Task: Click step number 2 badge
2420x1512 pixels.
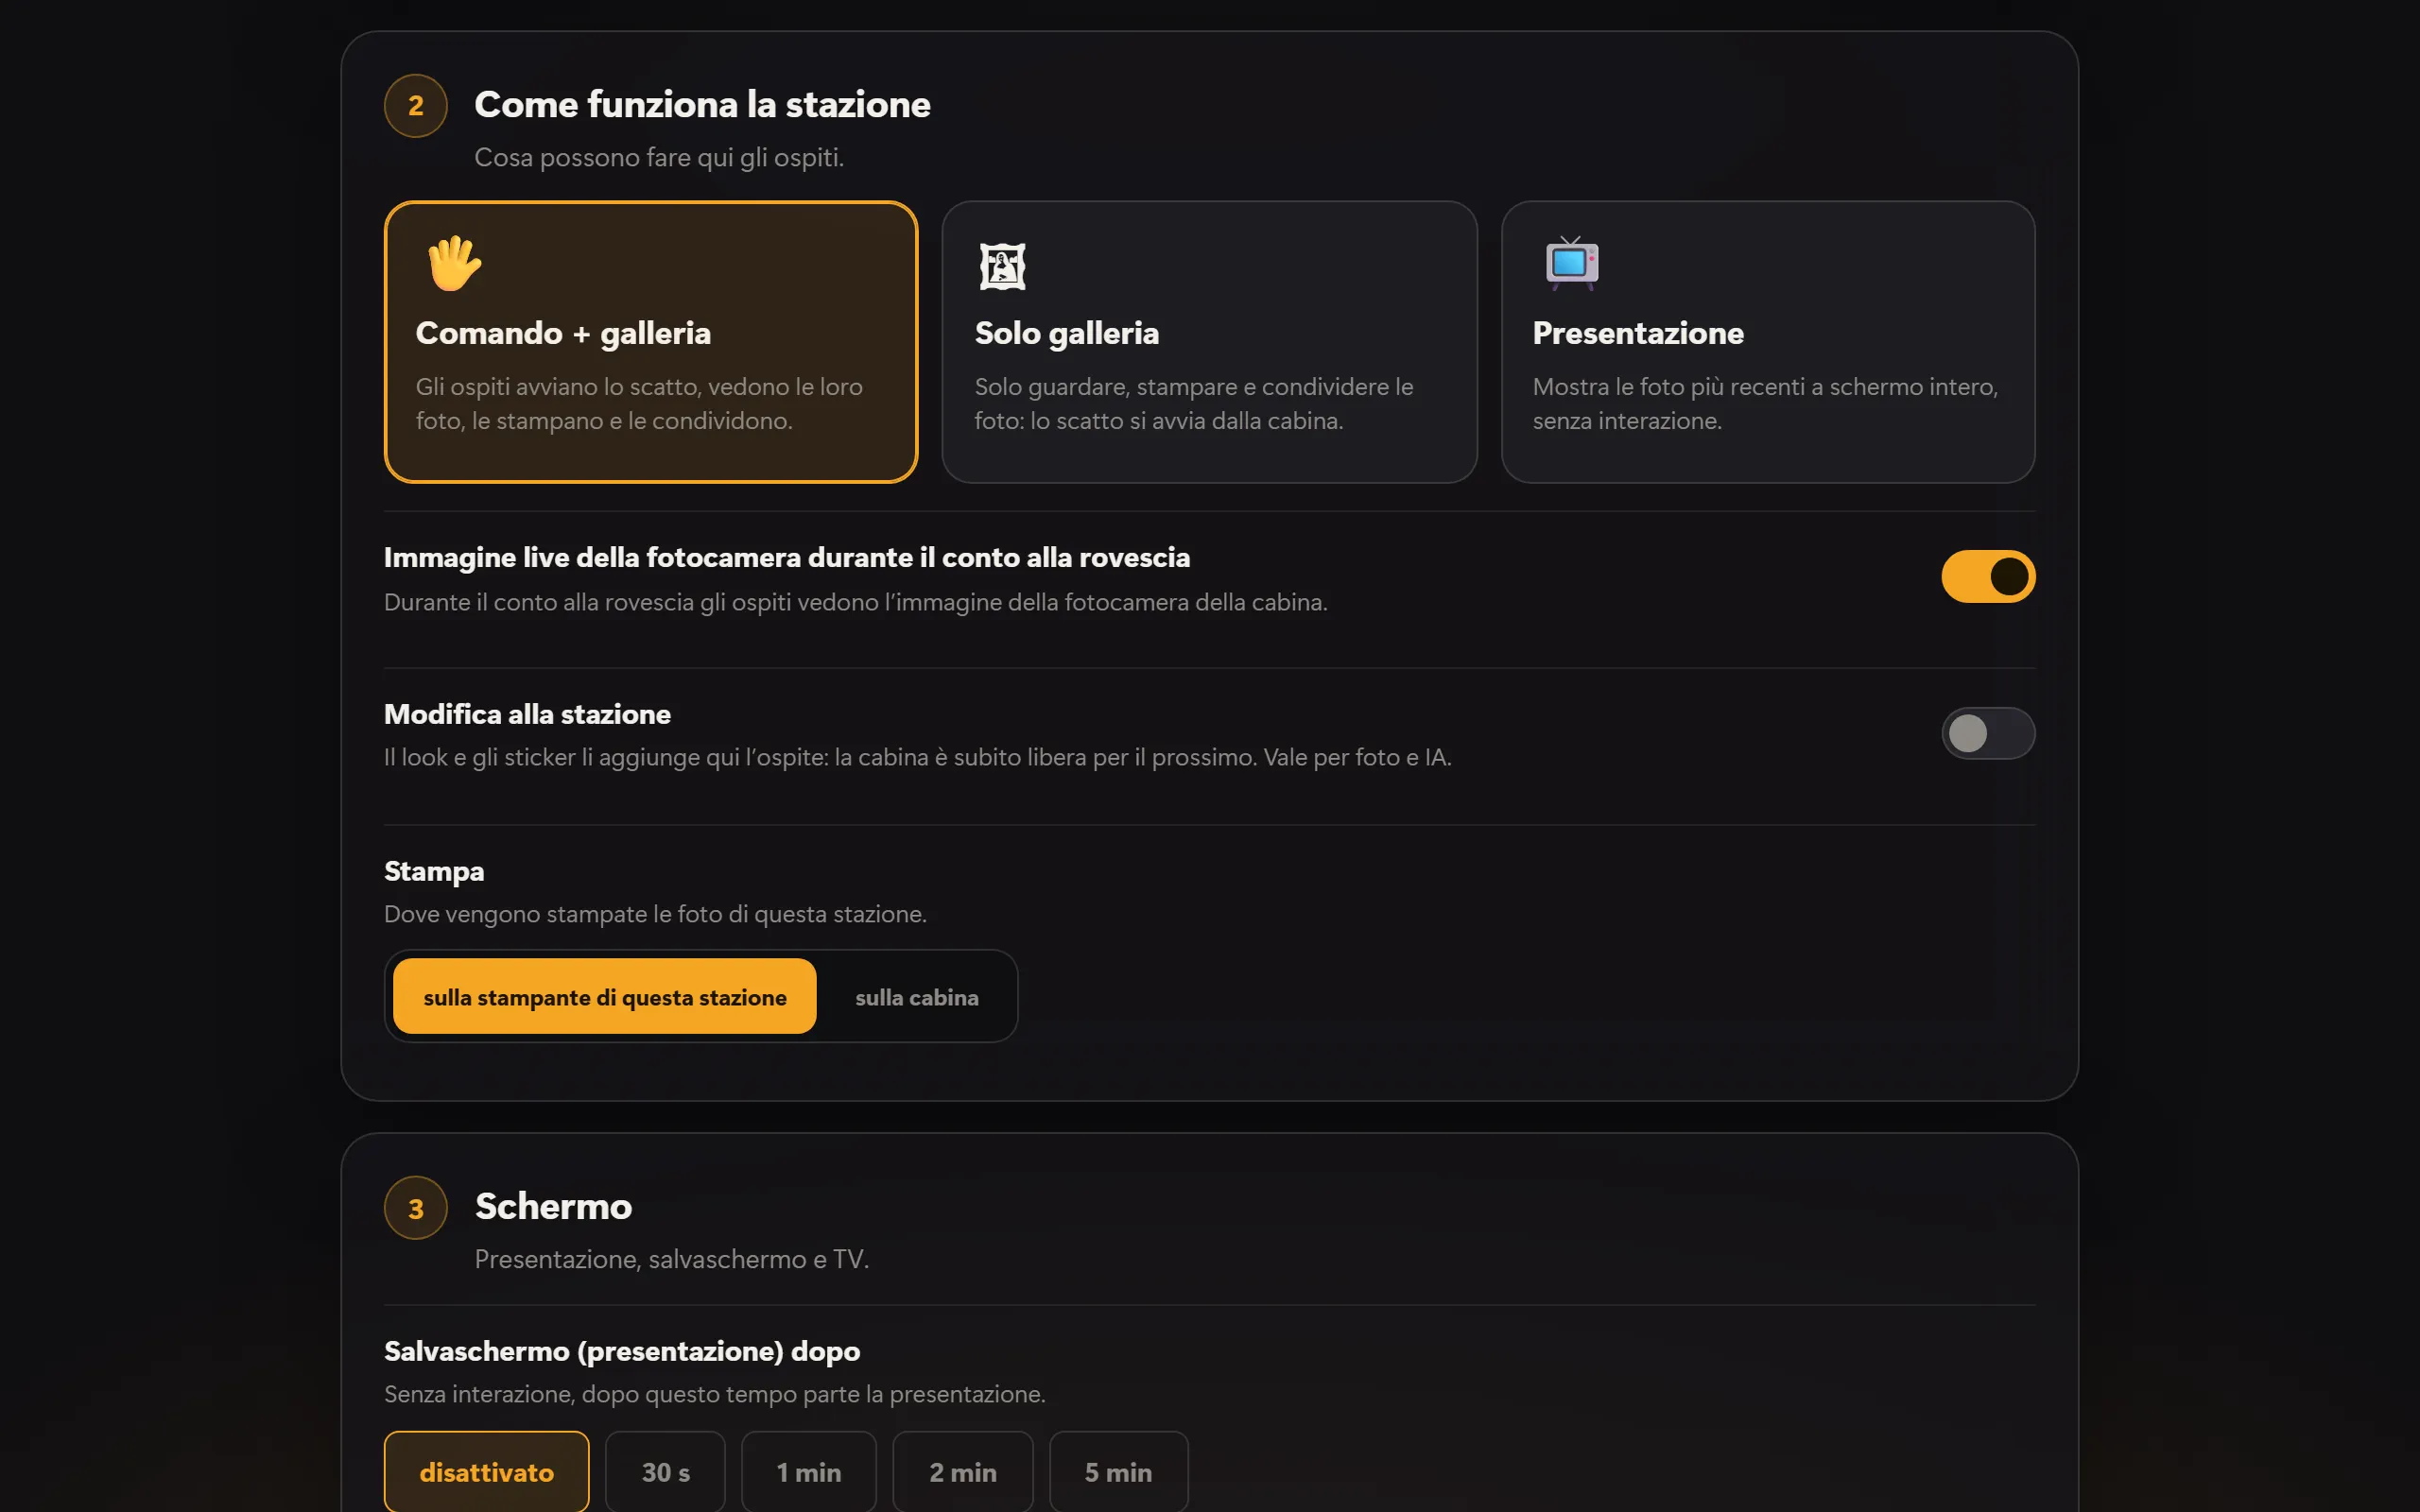Action: coord(416,106)
